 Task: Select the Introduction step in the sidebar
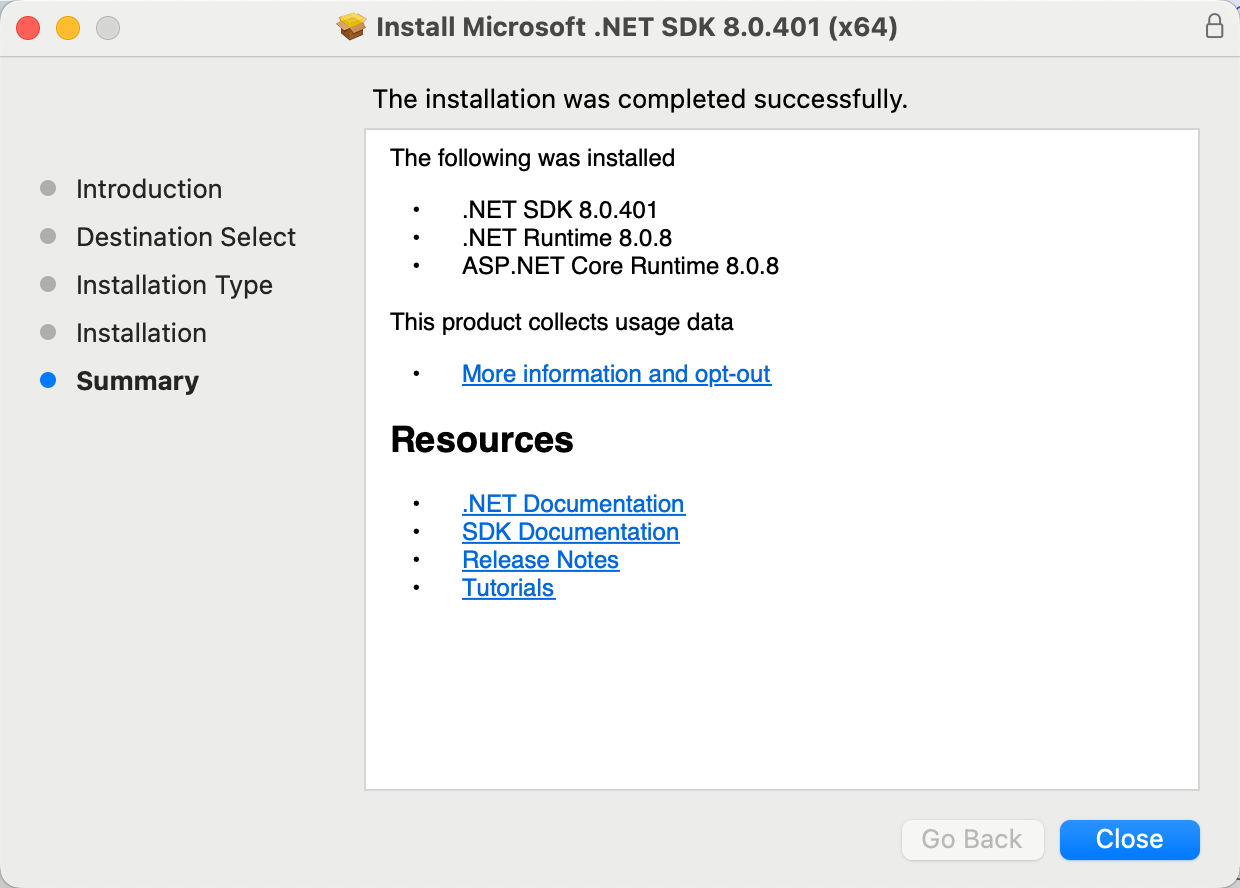(149, 189)
